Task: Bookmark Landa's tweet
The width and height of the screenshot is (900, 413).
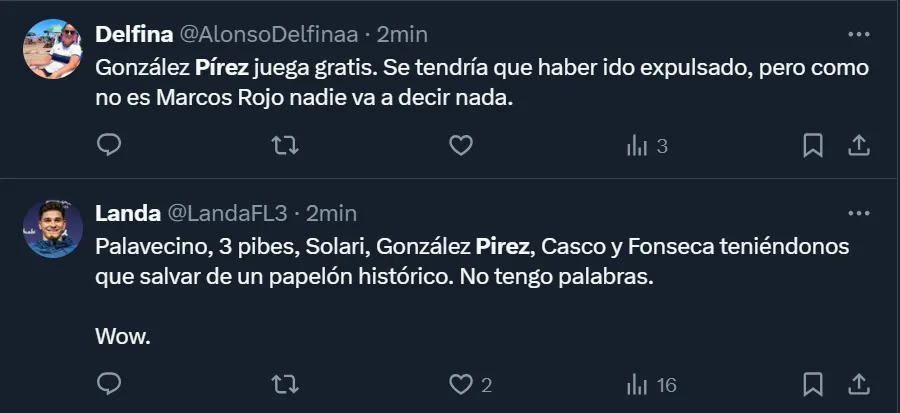Action: (813, 384)
